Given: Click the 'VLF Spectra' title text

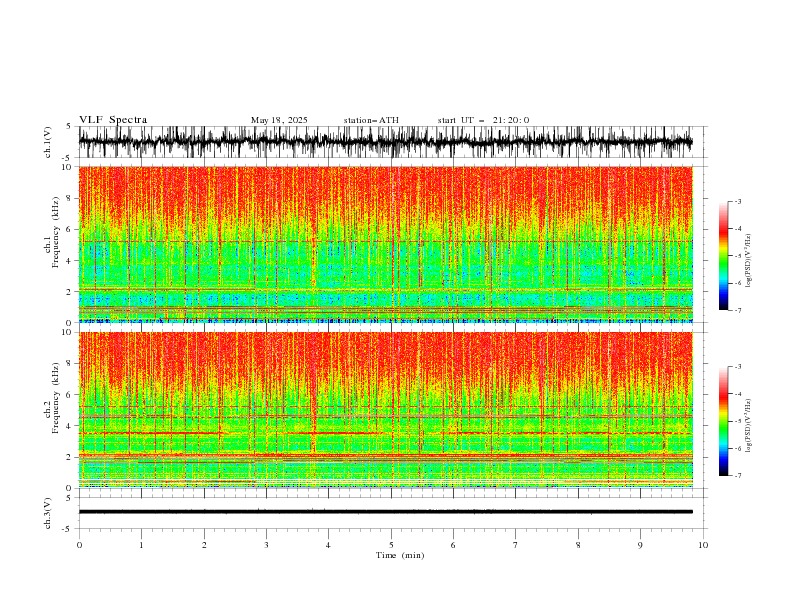Looking at the screenshot, I should [x=113, y=120].
